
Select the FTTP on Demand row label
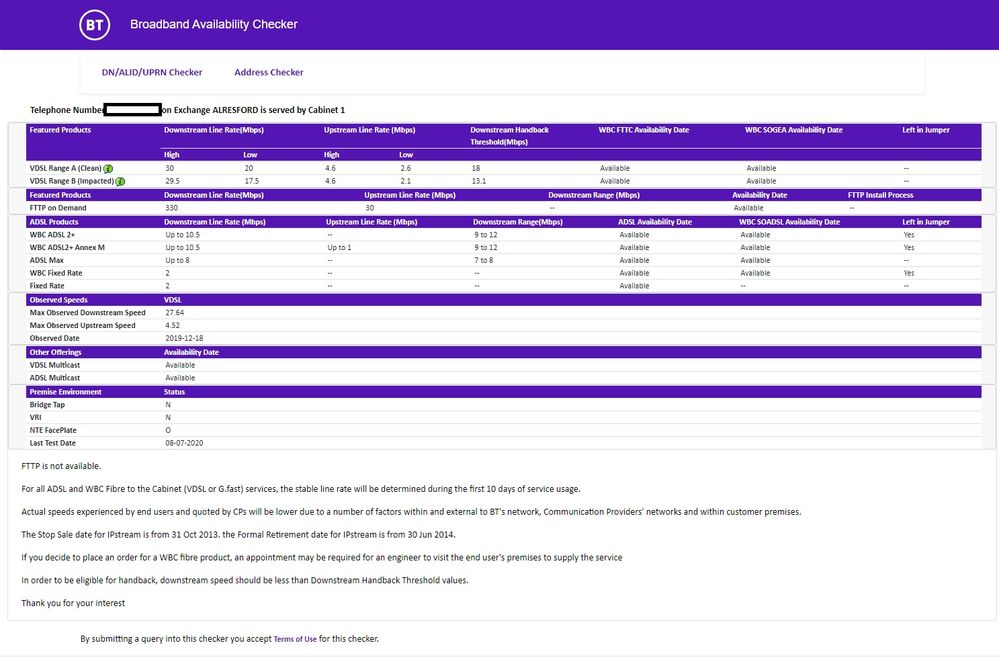coord(59,208)
